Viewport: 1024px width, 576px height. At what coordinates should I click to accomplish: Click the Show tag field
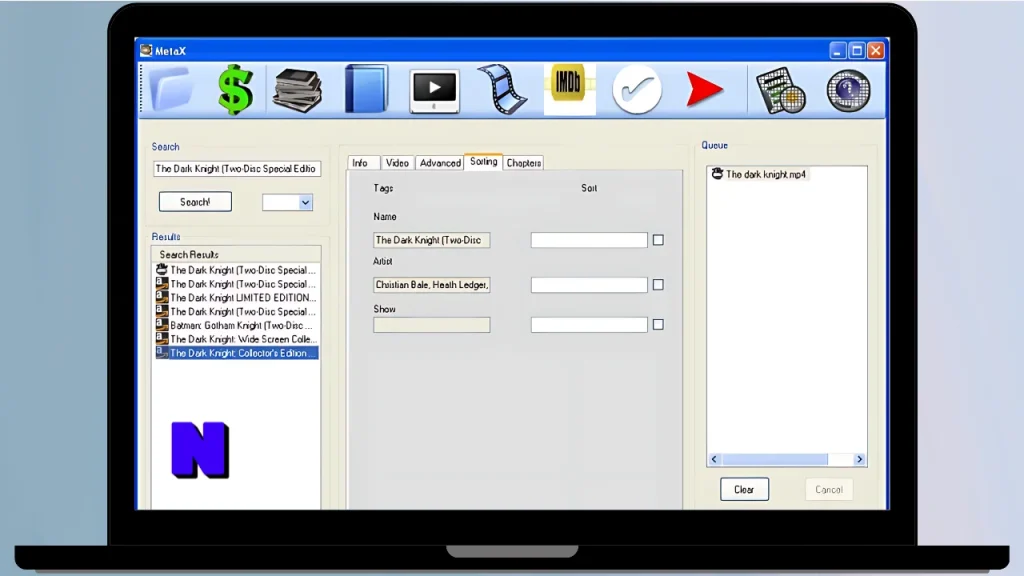(x=432, y=325)
